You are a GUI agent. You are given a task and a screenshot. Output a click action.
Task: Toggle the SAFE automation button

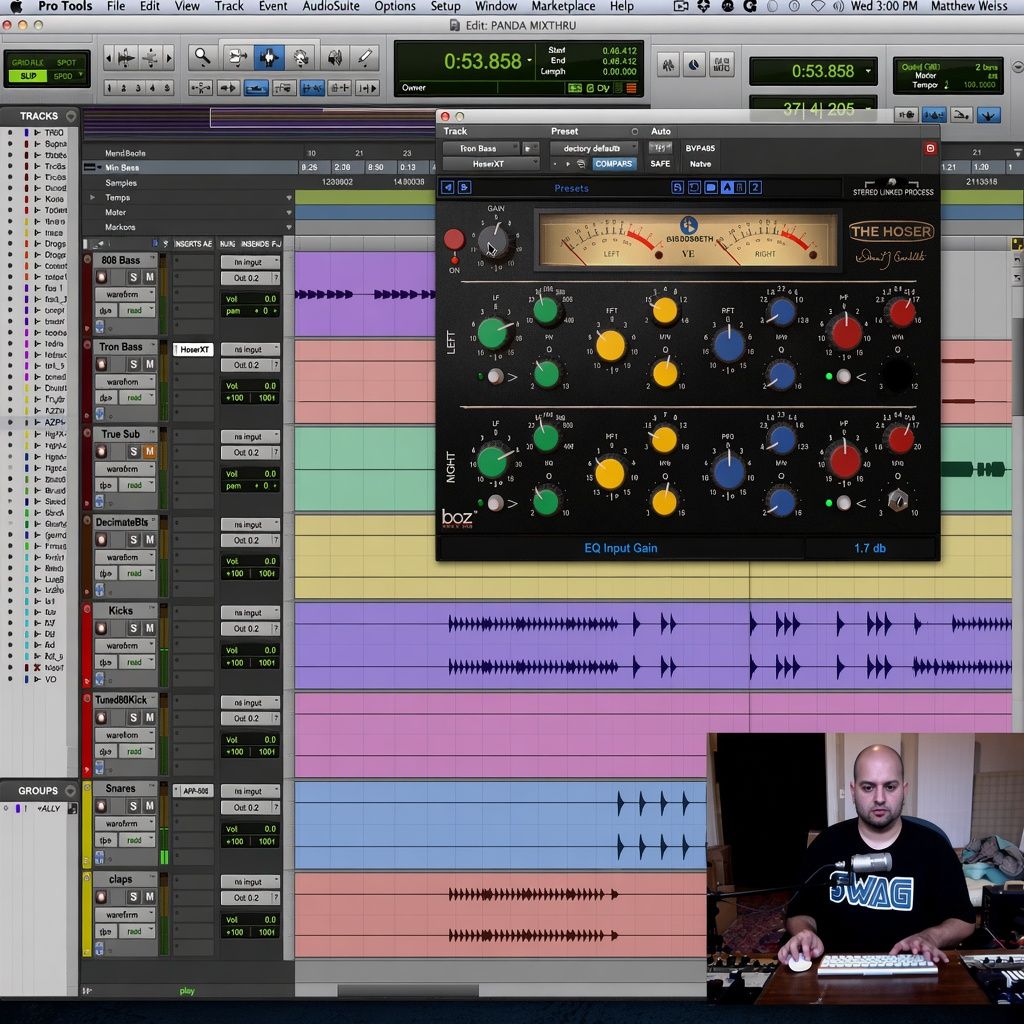coord(660,164)
